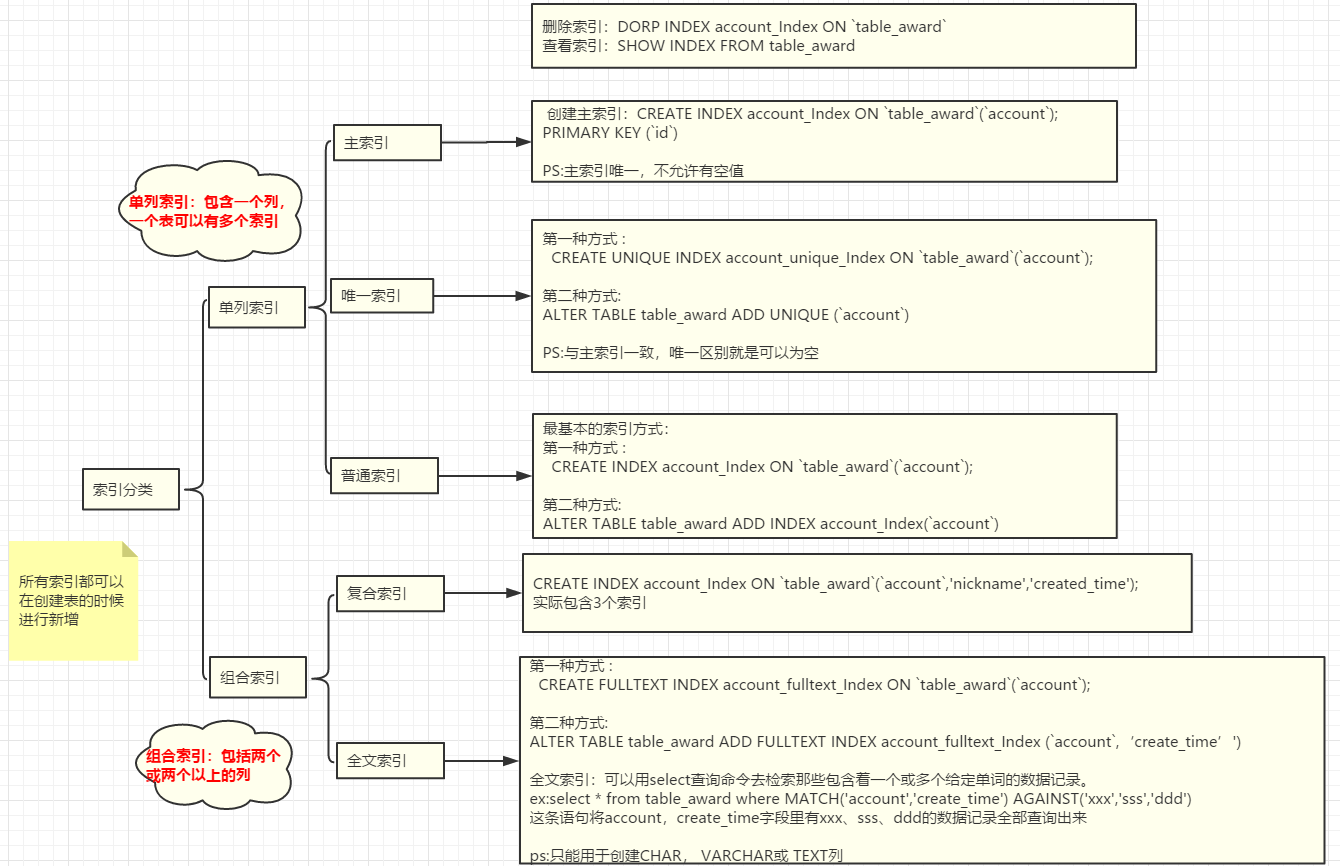
Task: Select the 复合索引 node
Action: 388,593
